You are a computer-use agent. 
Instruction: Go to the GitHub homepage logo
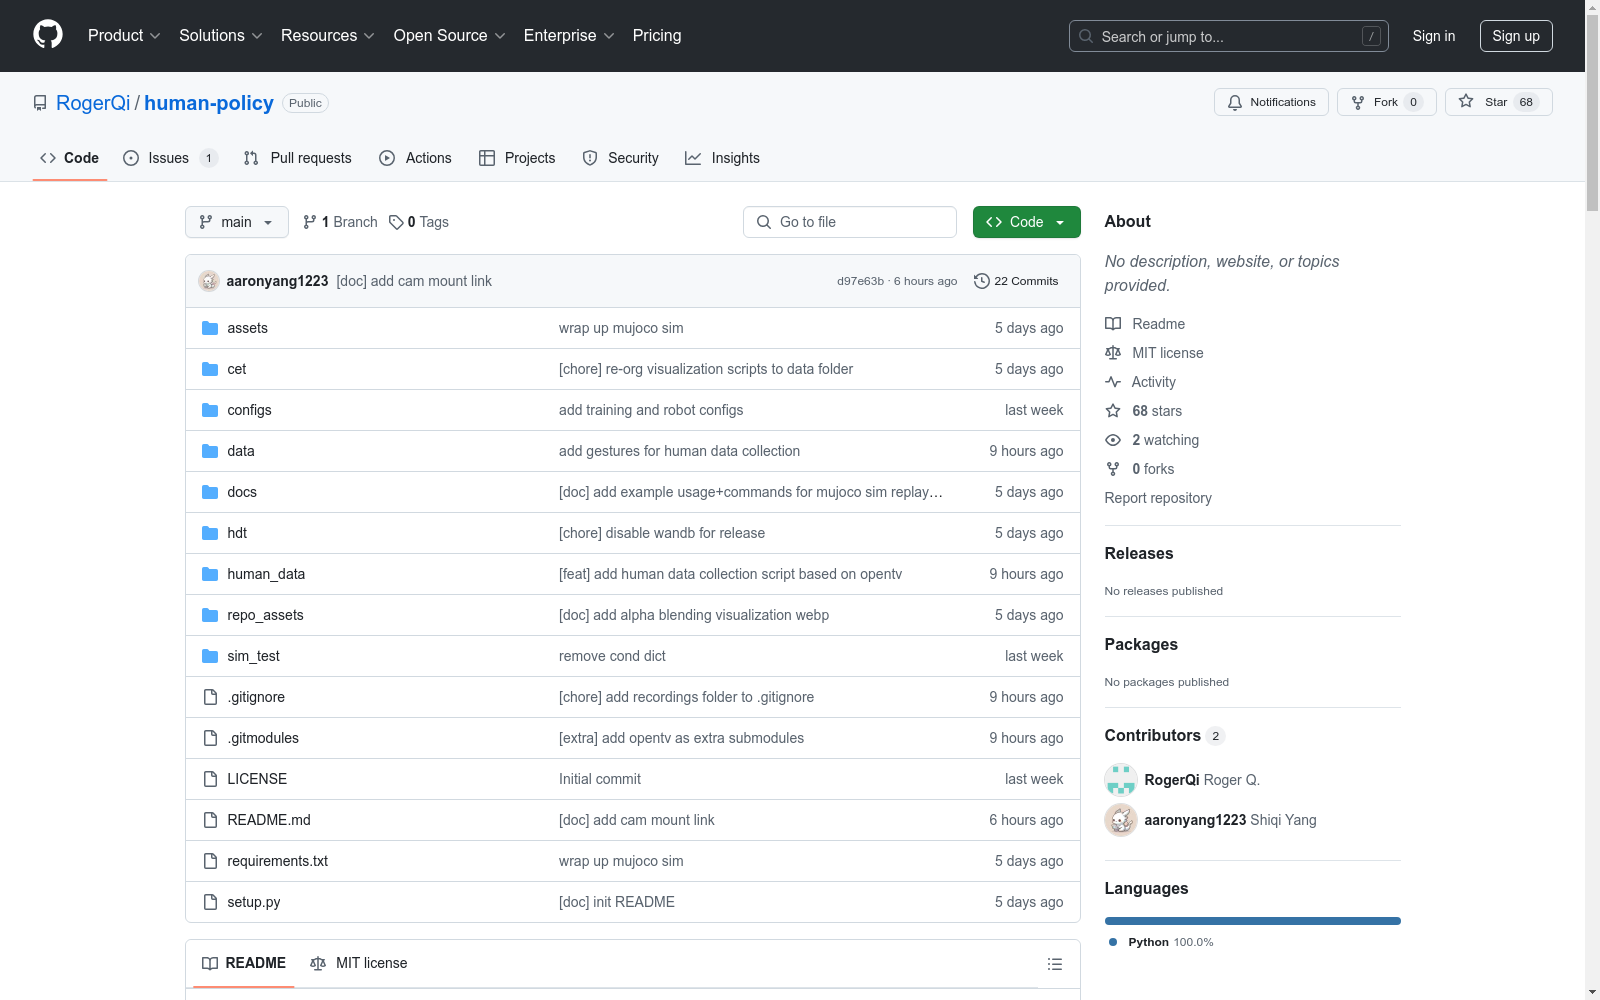click(48, 35)
